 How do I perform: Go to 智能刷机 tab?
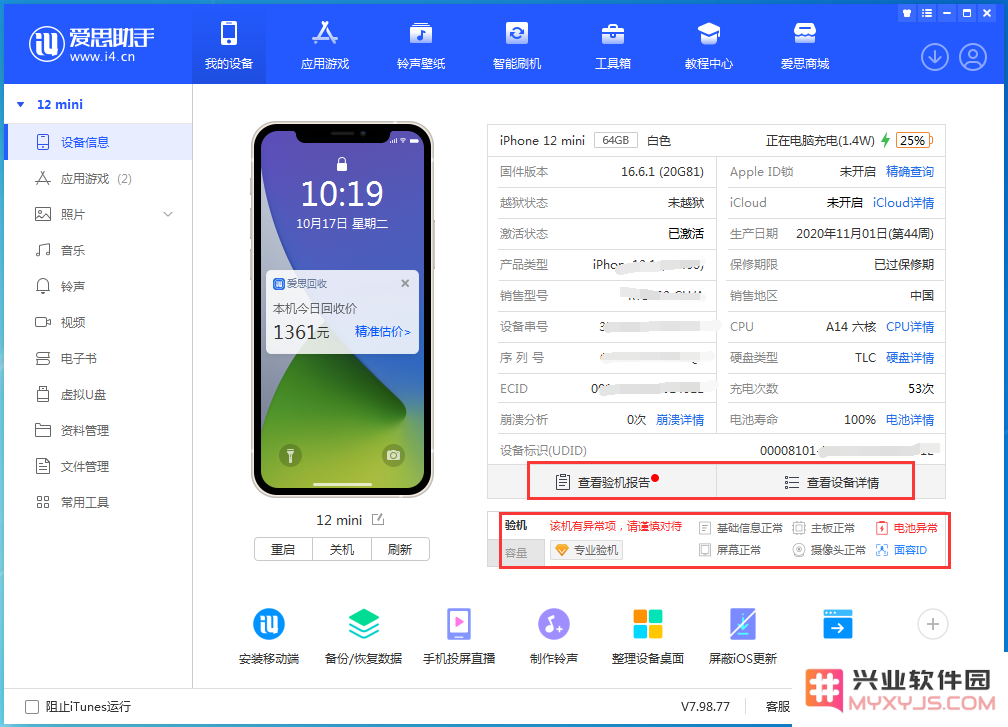coord(517,46)
